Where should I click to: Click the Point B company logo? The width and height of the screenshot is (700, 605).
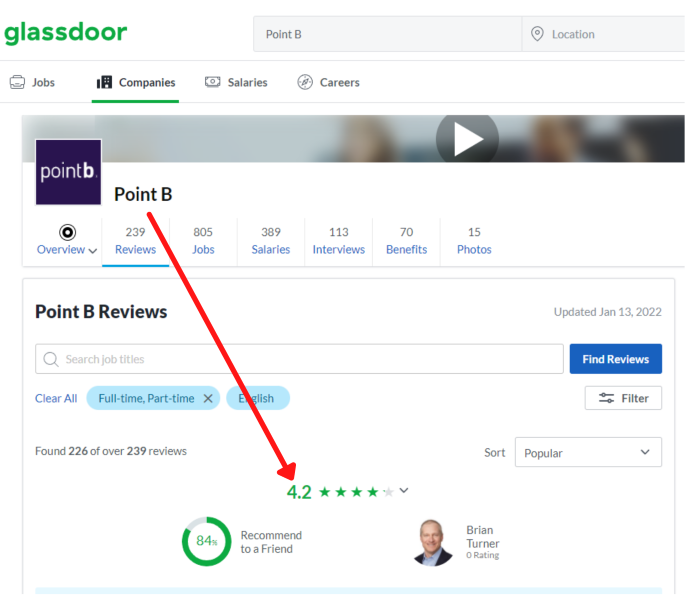click(x=68, y=172)
